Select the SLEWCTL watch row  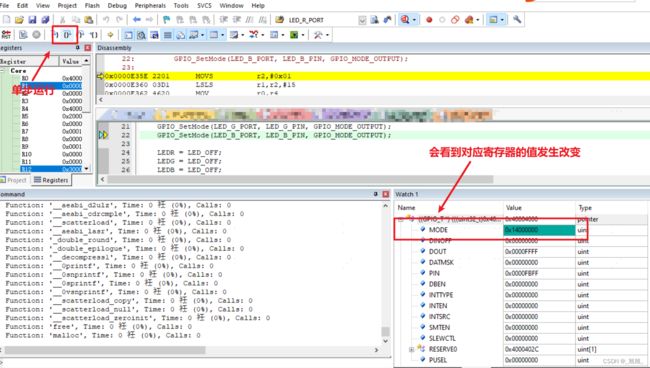(522, 338)
